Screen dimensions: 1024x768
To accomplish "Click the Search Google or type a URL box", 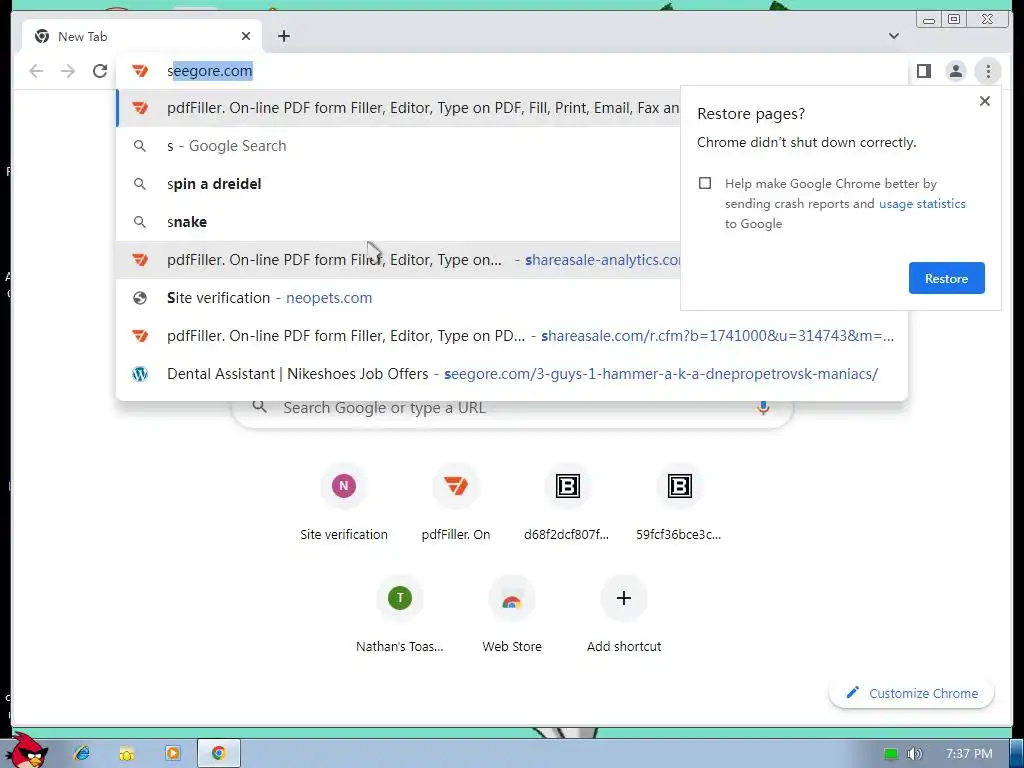I will click(x=513, y=408).
